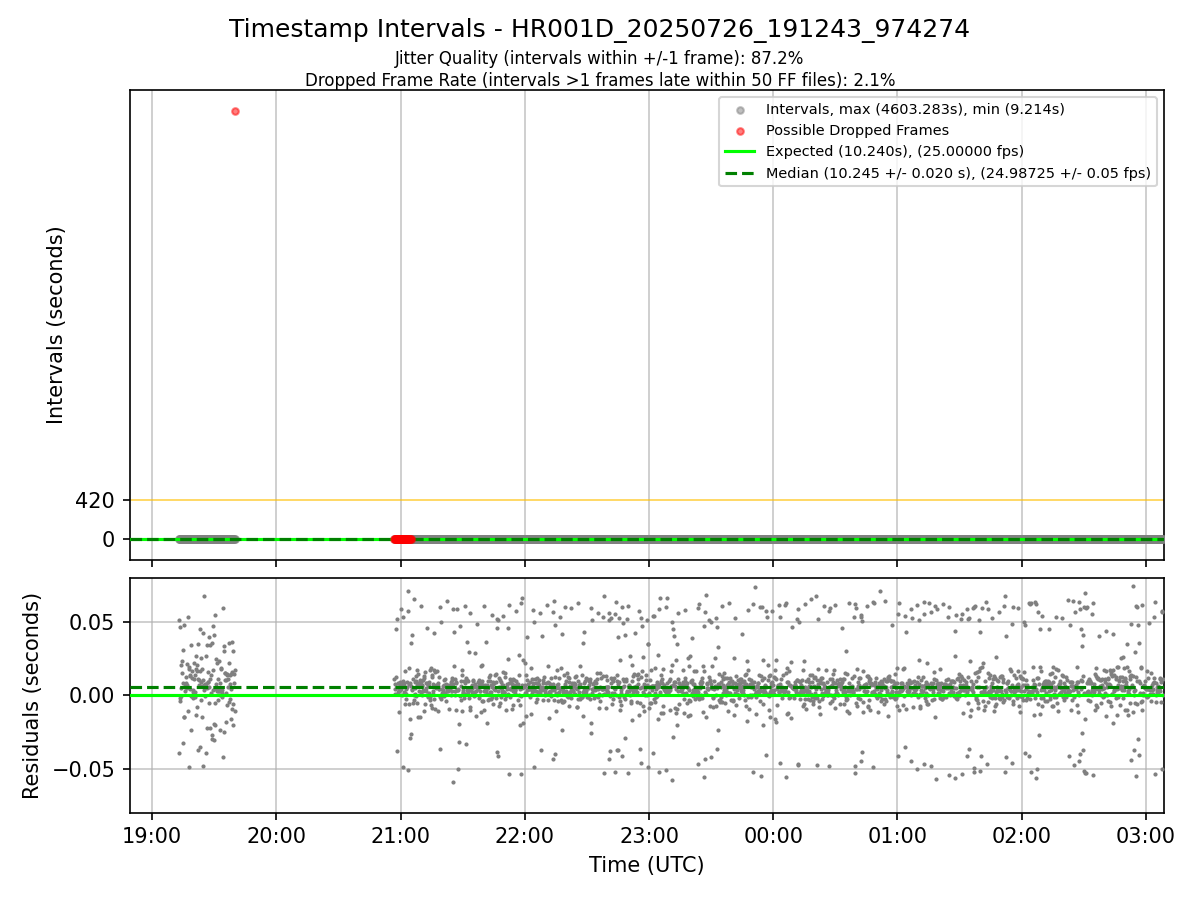The width and height of the screenshot is (1200, 900).
Task: Click the plot title 'Timestamp Intervals - HR001D_20250726_191243_974274'
Action: tap(599, 29)
